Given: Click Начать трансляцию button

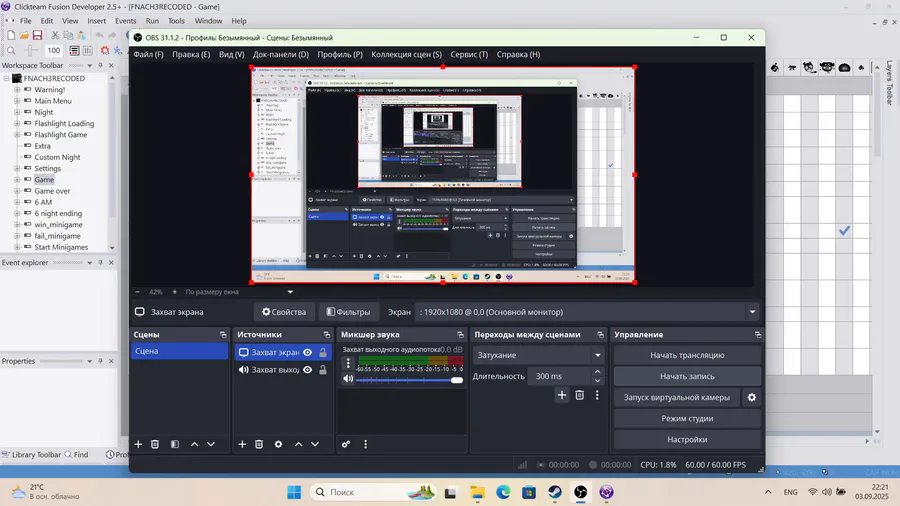Looking at the screenshot, I should (x=687, y=355).
